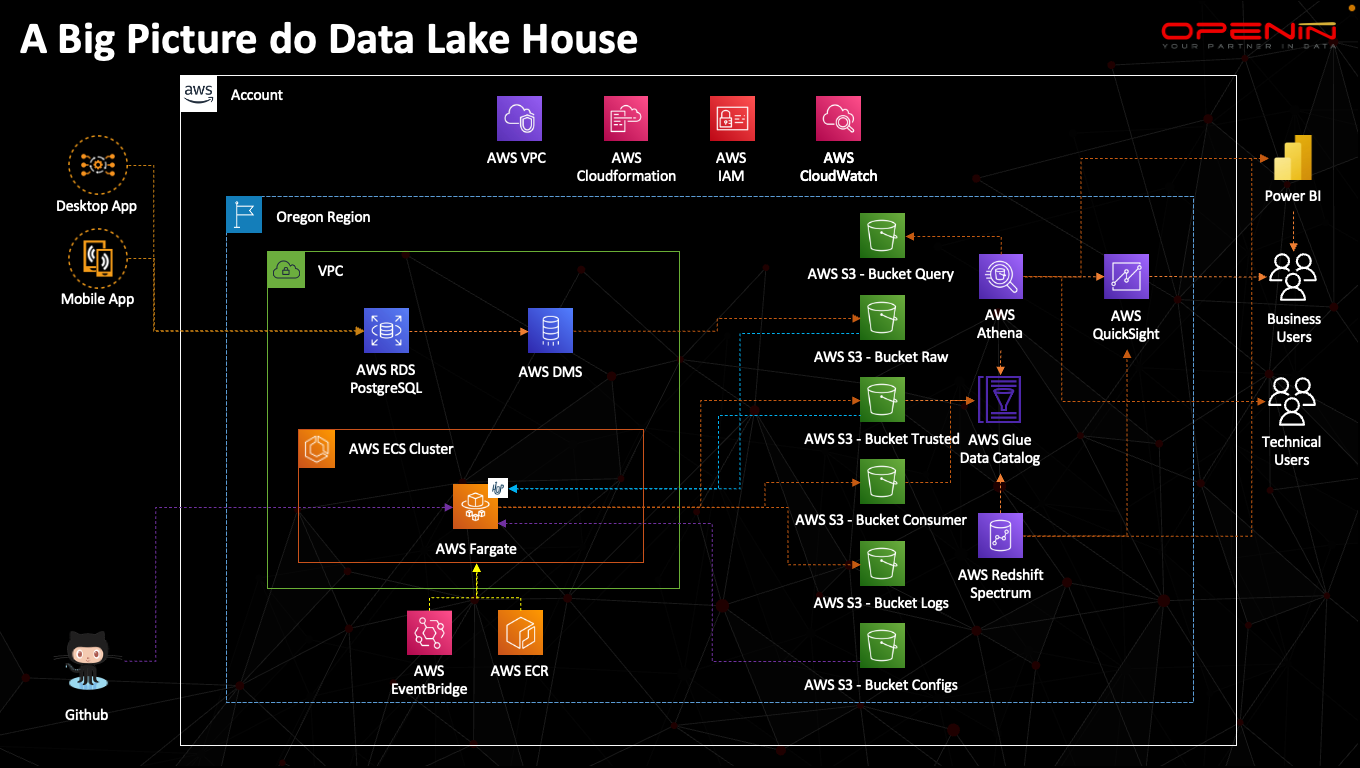The width and height of the screenshot is (1360, 768).
Task: Click the Github octocat icon
Action: point(87,660)
